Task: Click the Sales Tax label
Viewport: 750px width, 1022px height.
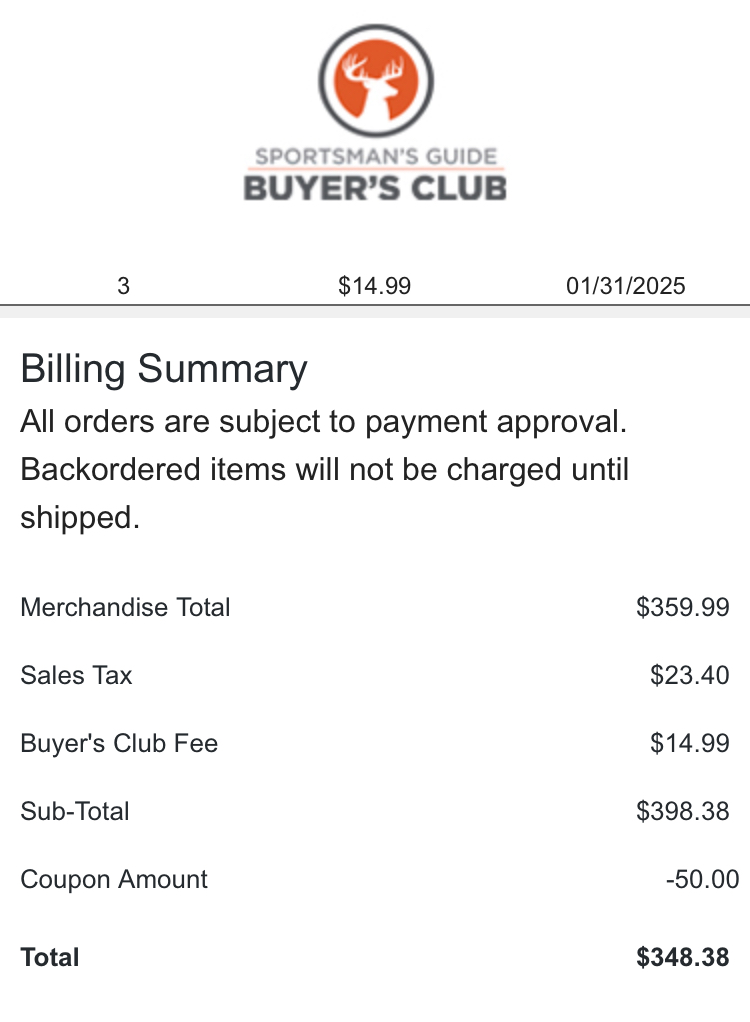Action: coord(76,675)
